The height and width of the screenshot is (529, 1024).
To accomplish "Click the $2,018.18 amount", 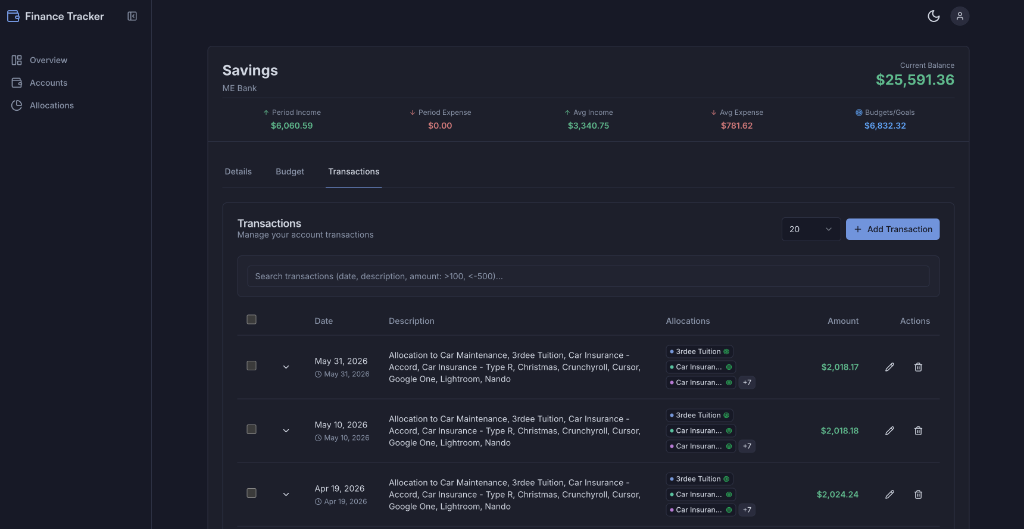I will (840, 430).
